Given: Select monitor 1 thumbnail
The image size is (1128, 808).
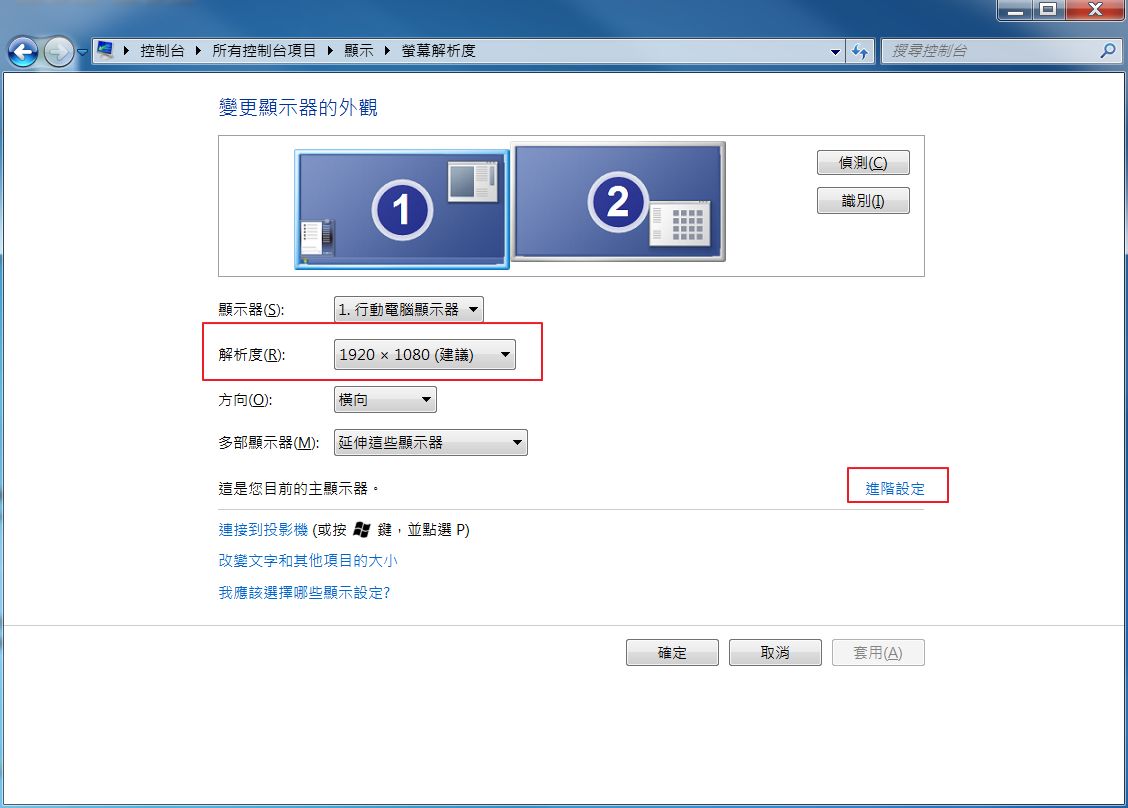Looking at the screenshot, I should (x=401, y=209).
